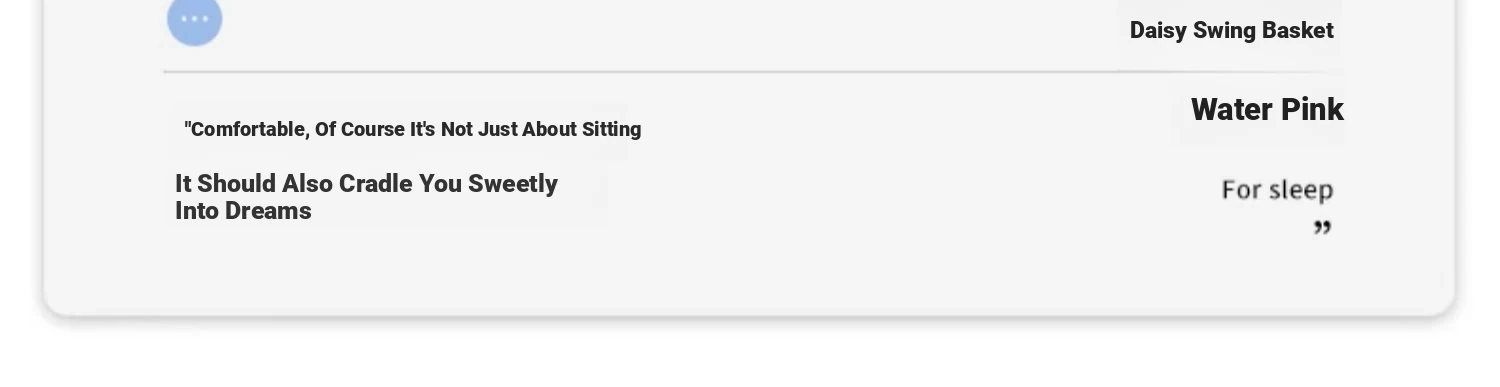The height and width of the screenshot is (387, 1500).
Task: Click the word 'Basket' in the product title
Action: [1297, 31]
